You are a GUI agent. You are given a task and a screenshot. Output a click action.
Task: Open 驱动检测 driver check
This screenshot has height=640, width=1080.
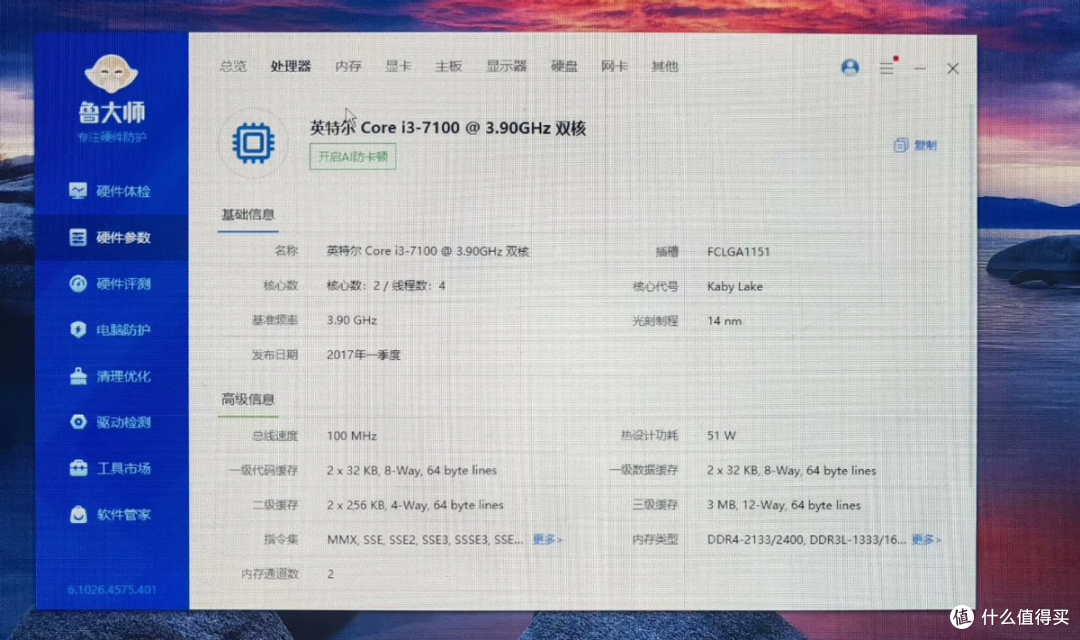point(110,422)
